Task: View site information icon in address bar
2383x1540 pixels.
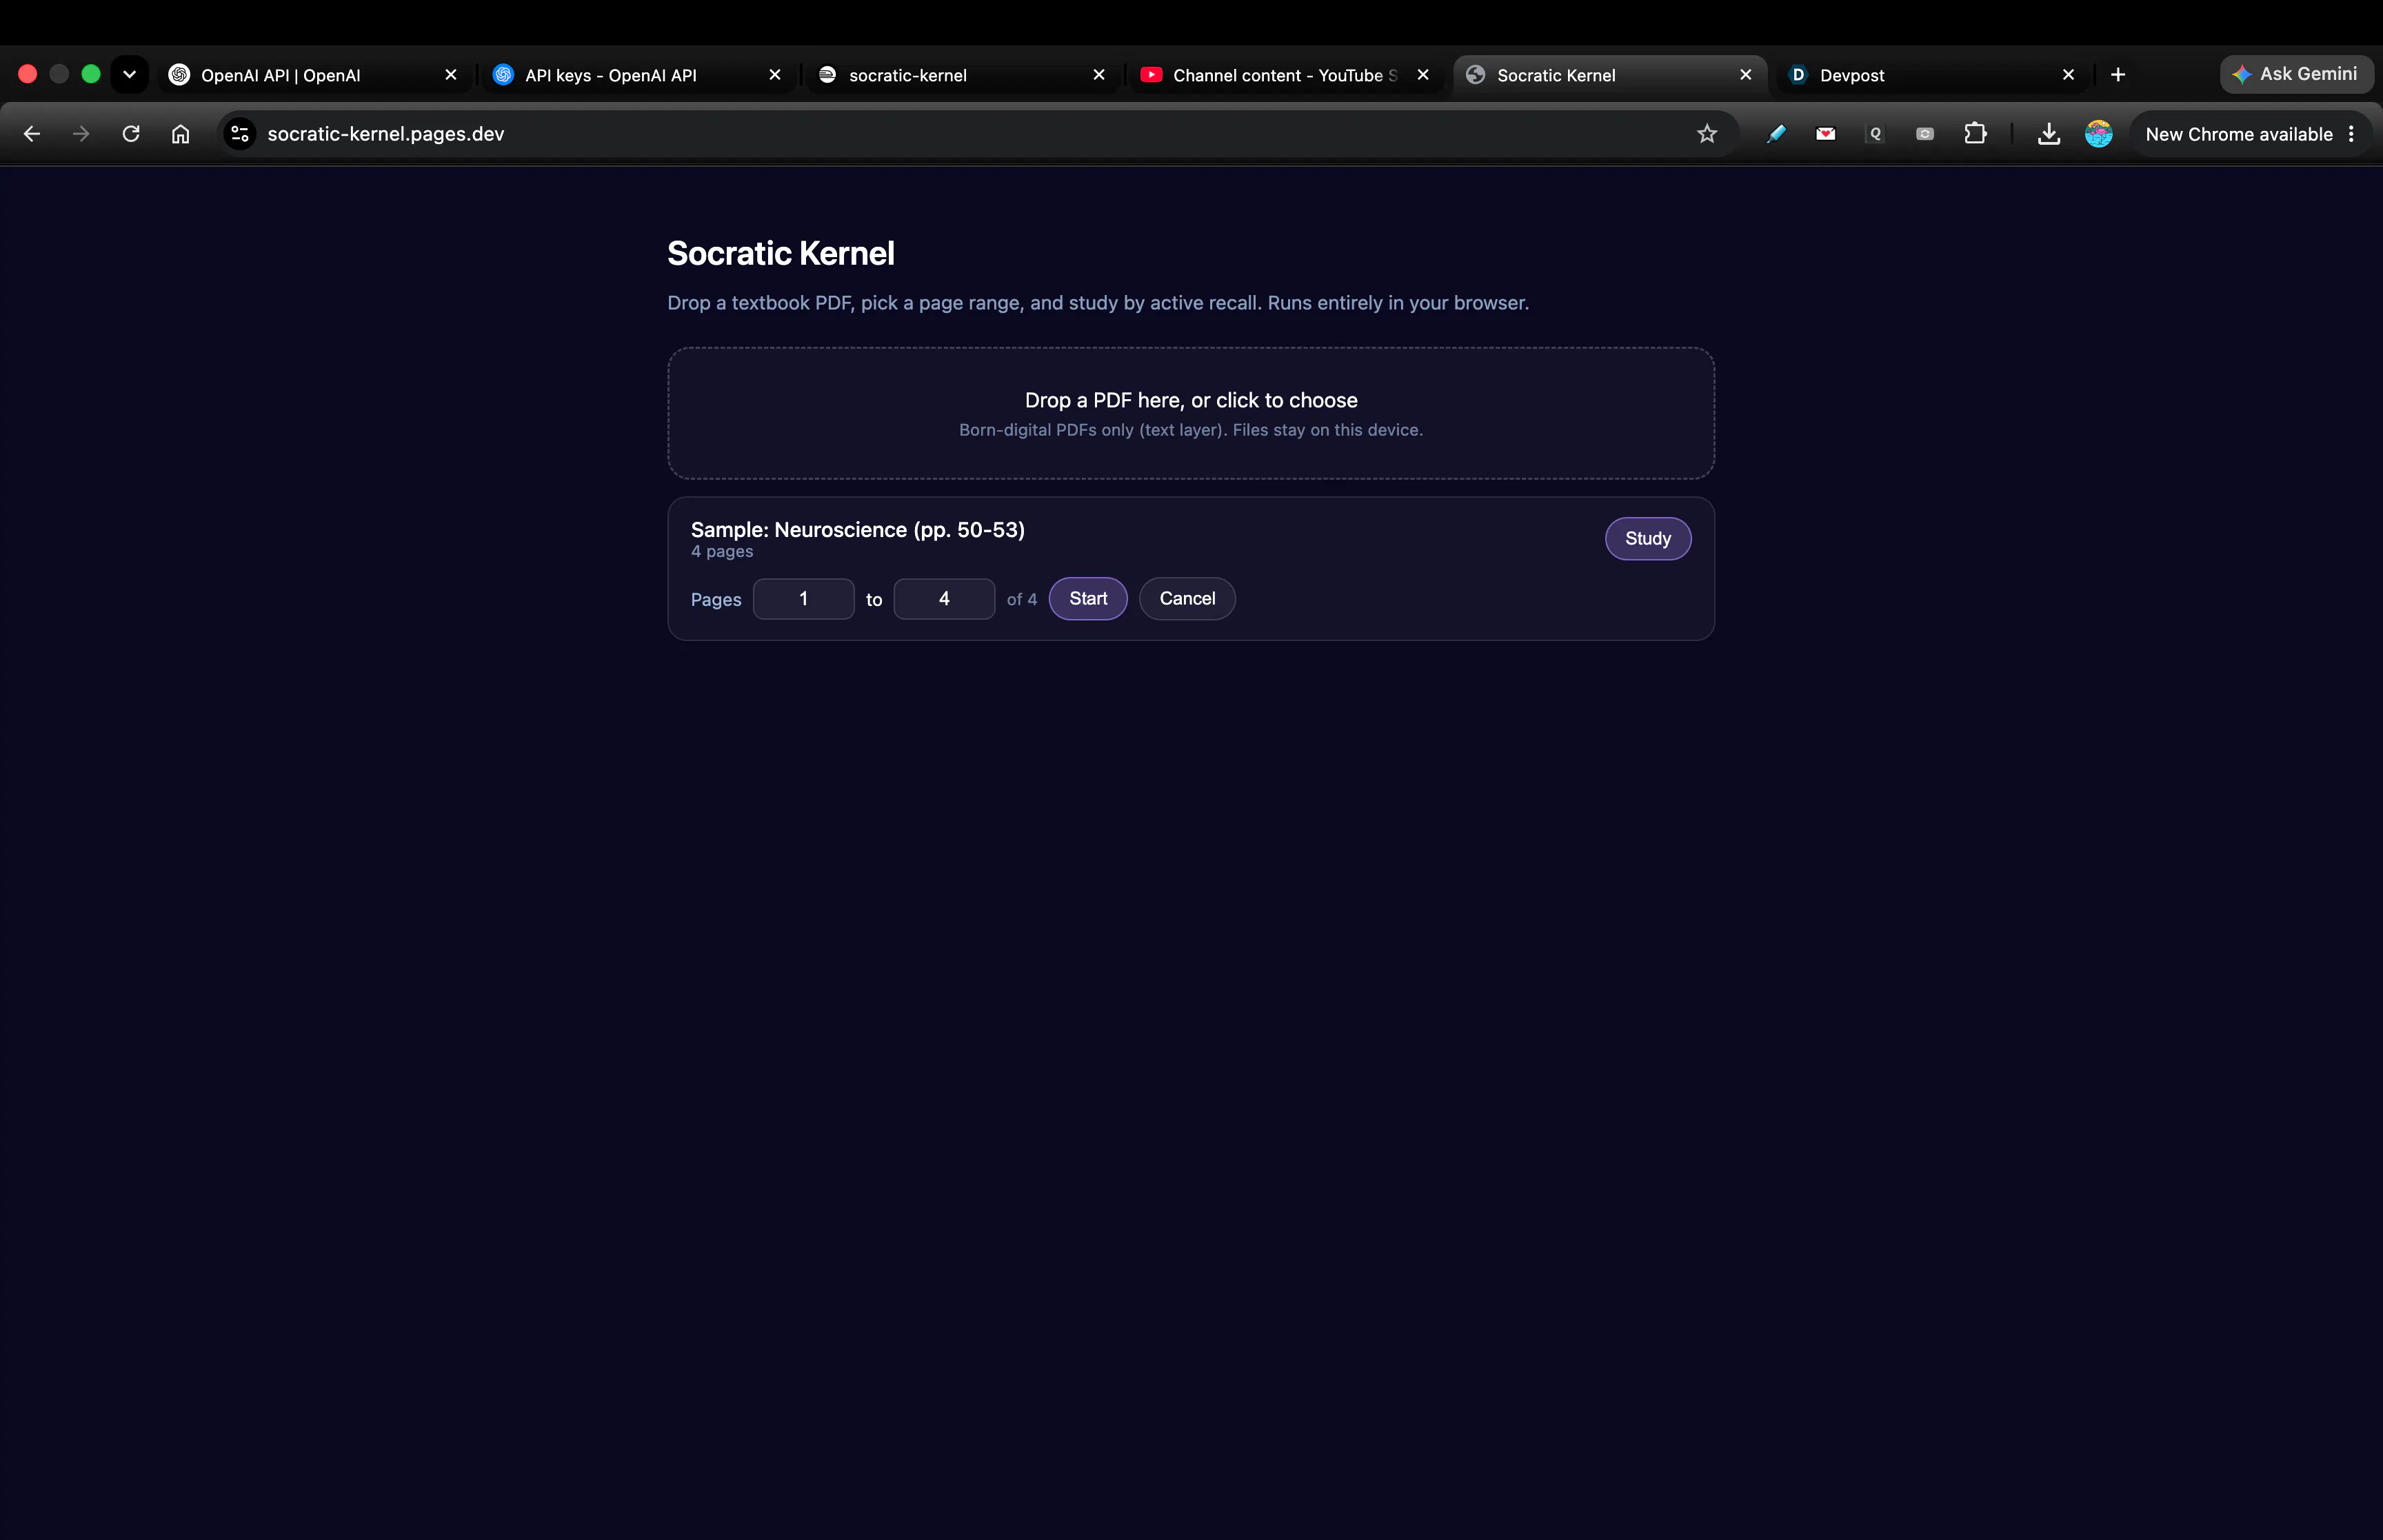Action: point(240,134)
